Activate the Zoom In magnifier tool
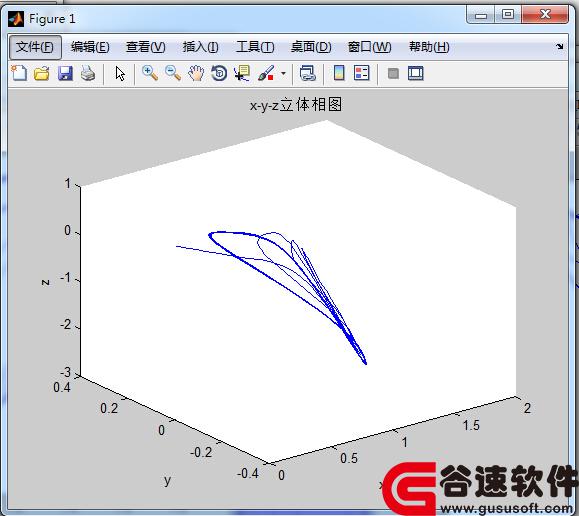The image size is (579, 516). pos(150,73)
